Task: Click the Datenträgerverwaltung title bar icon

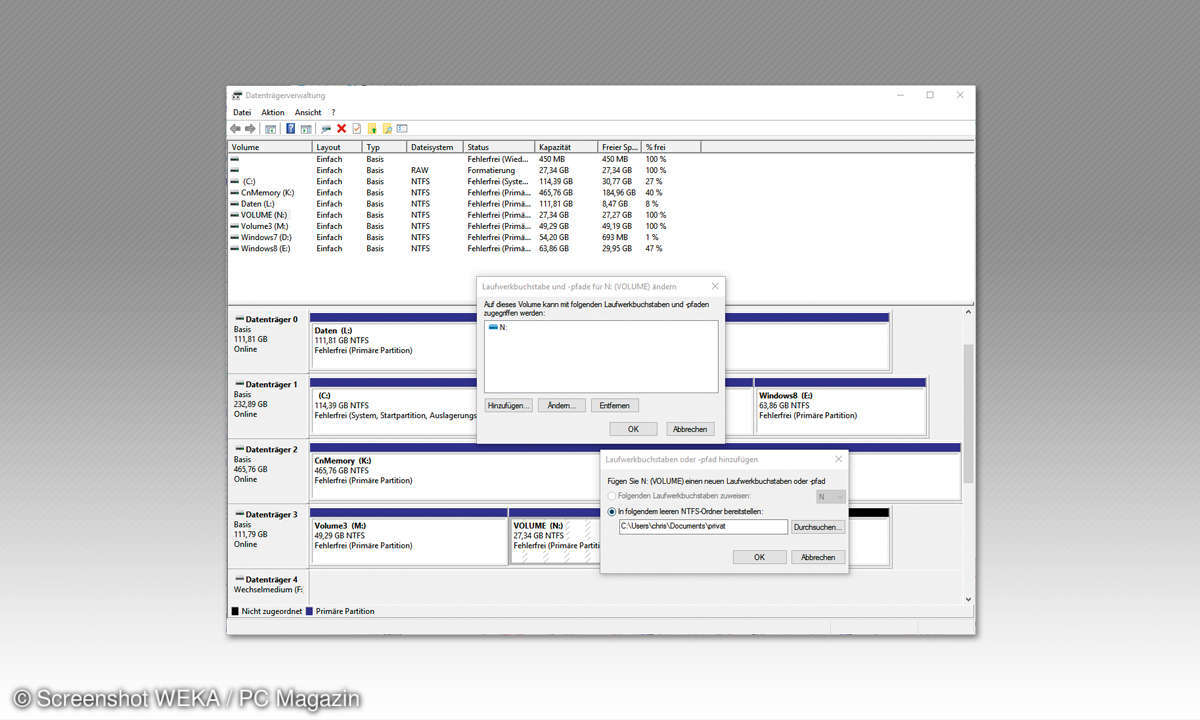Action: [x=237, y=96]
